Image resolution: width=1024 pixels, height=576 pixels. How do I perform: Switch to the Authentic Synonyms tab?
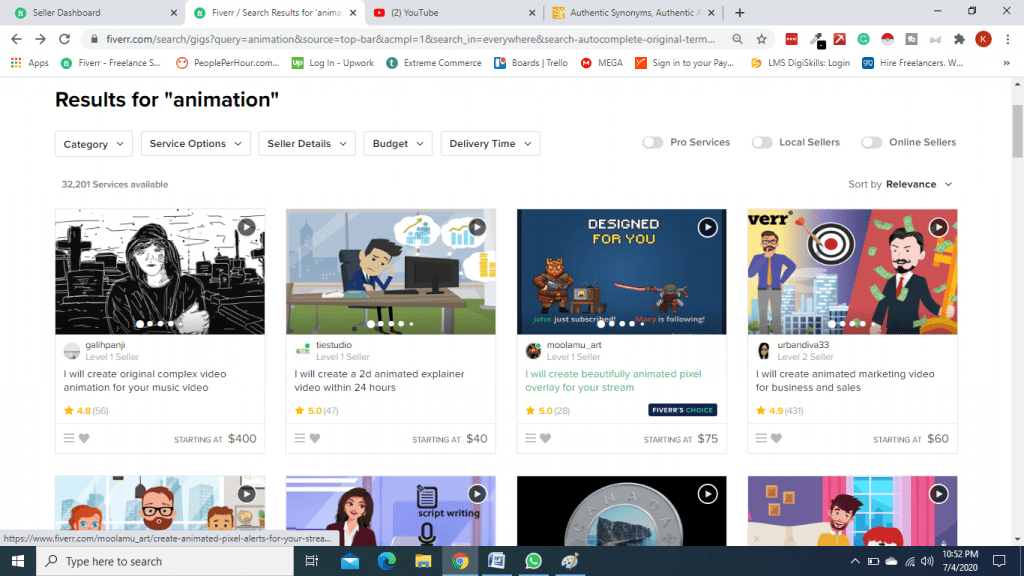click(x=633, y=12)
